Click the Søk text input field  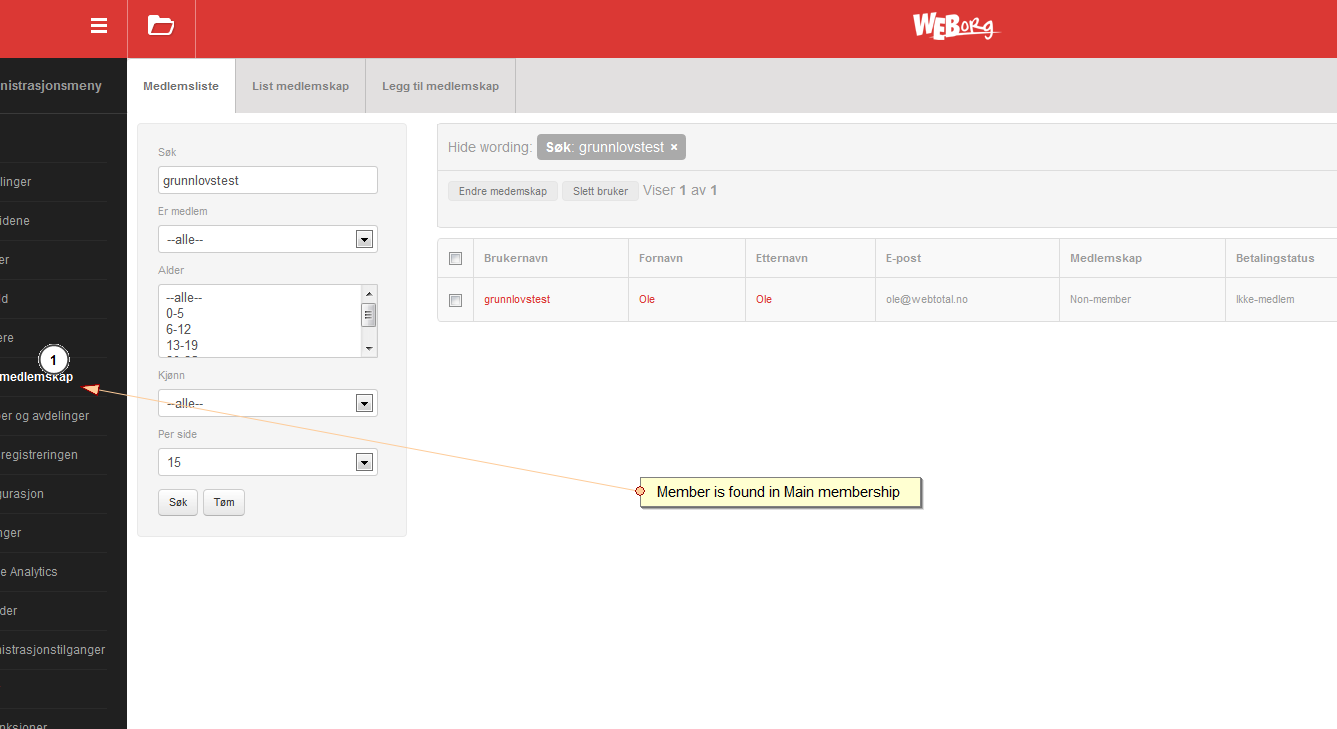[268, 180]
